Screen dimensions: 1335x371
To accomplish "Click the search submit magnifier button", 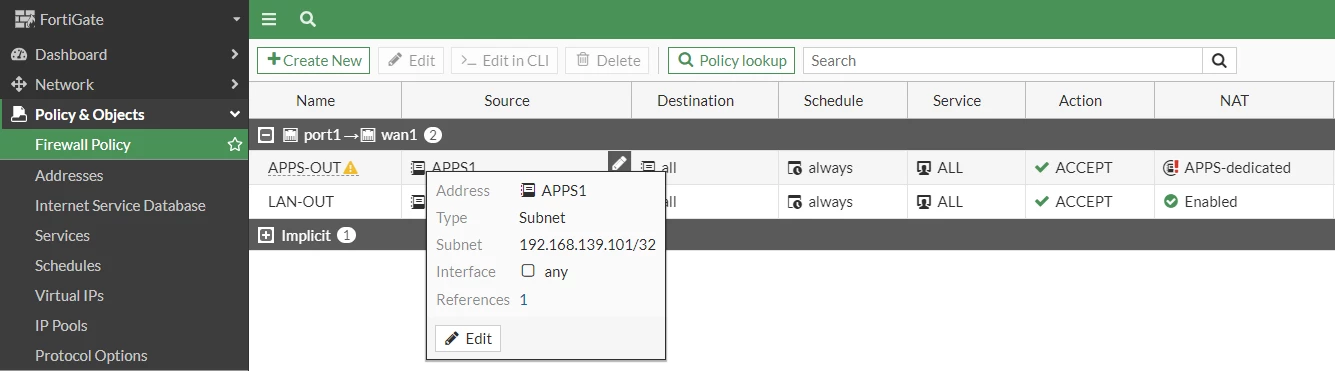I will pos(1219,60).
